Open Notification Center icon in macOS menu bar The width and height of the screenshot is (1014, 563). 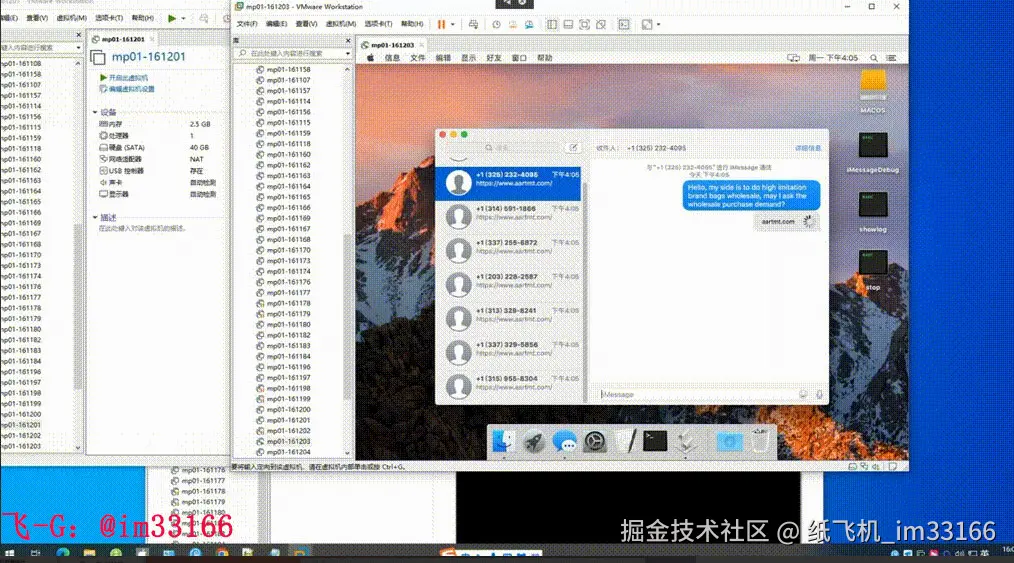pyautogui.click(x=891, y=58)
